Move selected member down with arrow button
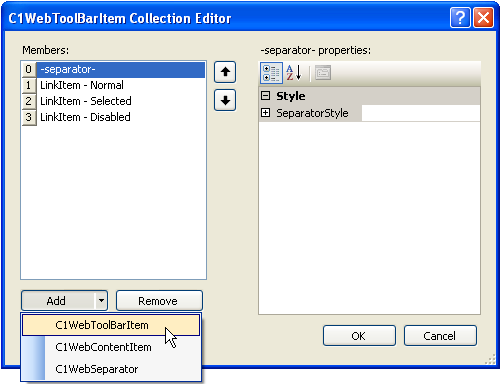Viewport: 502px width, 384px height. 225,100
